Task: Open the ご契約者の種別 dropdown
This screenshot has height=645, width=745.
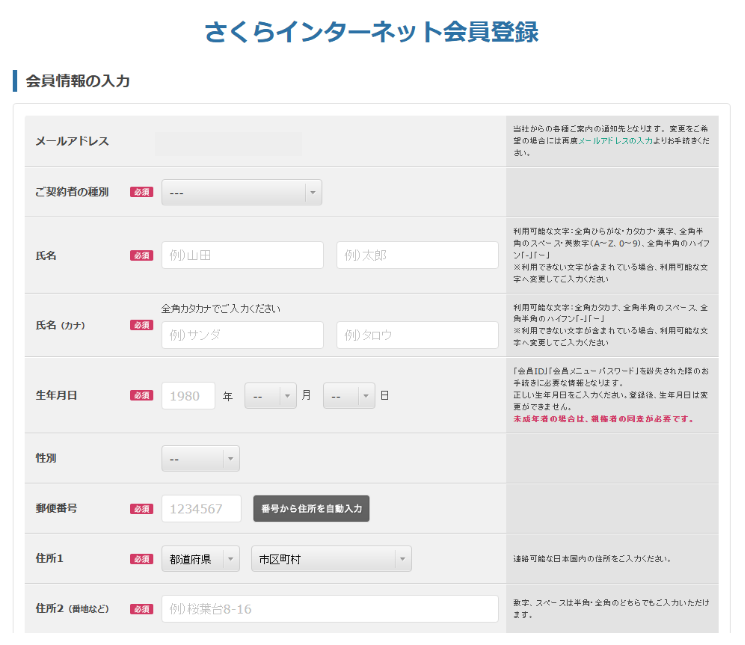Action: point(240,192)
